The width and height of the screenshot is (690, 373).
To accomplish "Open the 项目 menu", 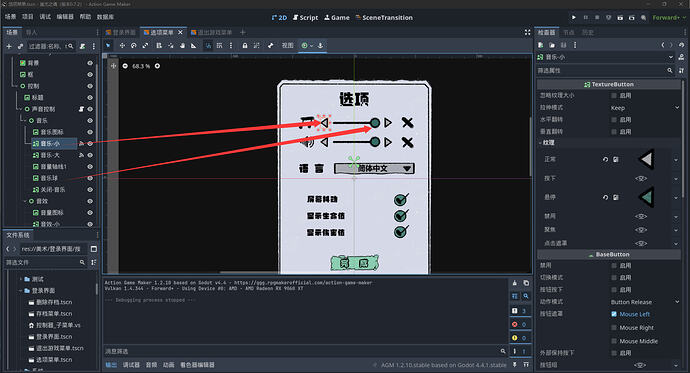I will point(27,17).
